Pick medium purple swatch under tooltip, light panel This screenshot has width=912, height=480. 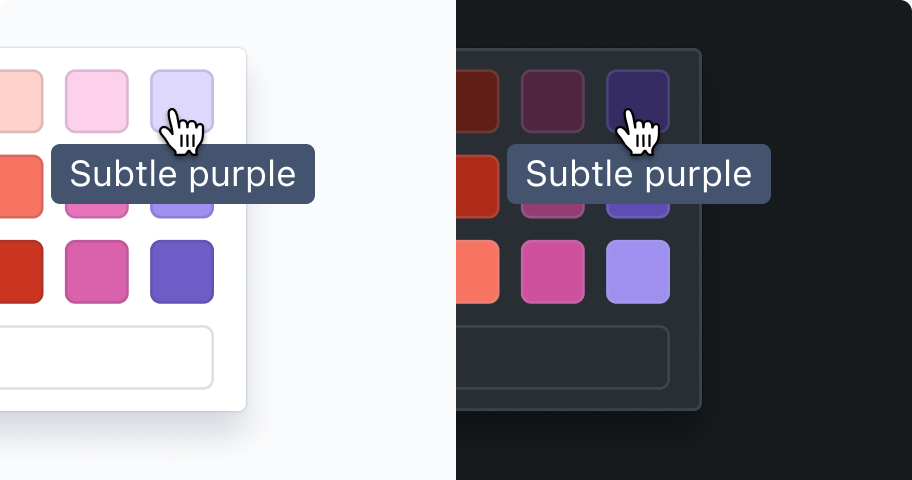(x=182, y=211)
